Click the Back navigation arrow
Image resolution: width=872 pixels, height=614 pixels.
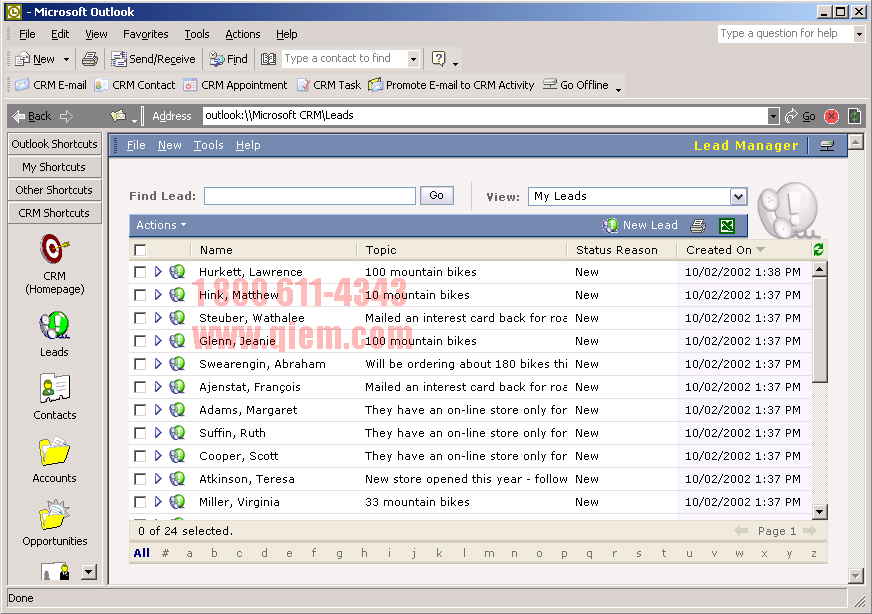tap(31, 116)
